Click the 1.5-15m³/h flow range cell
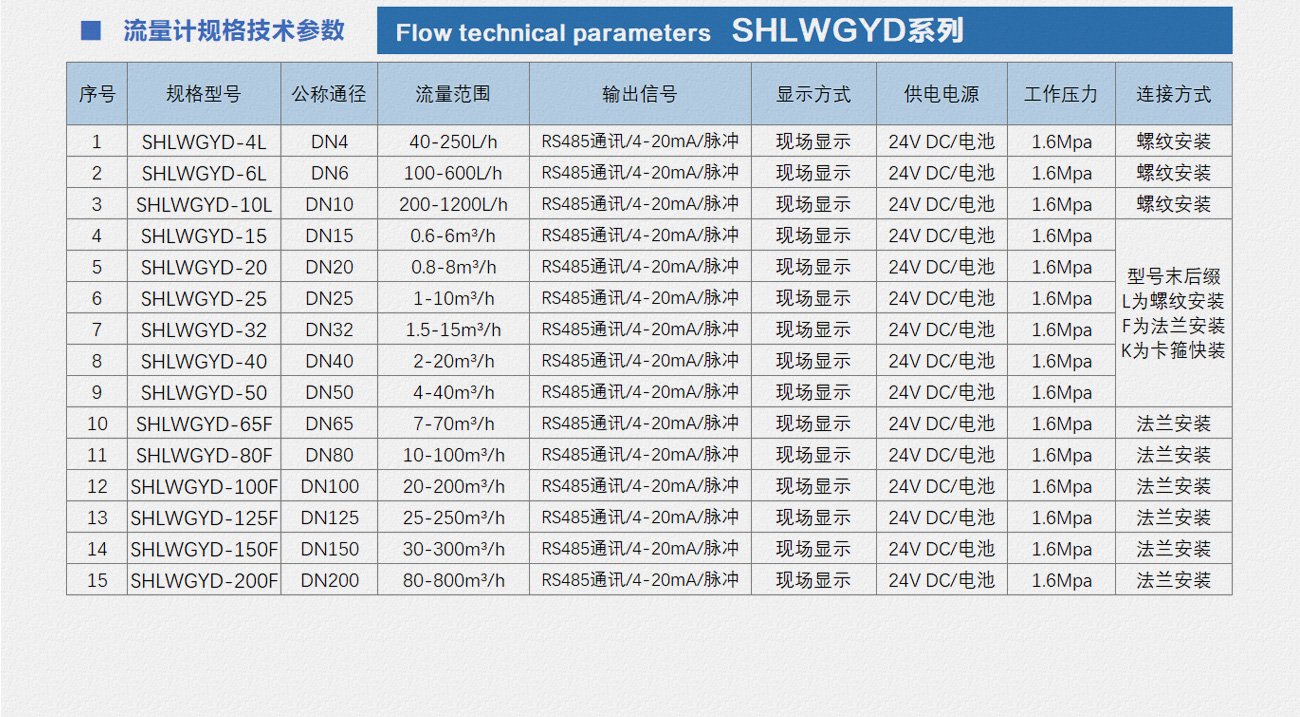The image size is (1300, 717). click(x=453, y=329)
